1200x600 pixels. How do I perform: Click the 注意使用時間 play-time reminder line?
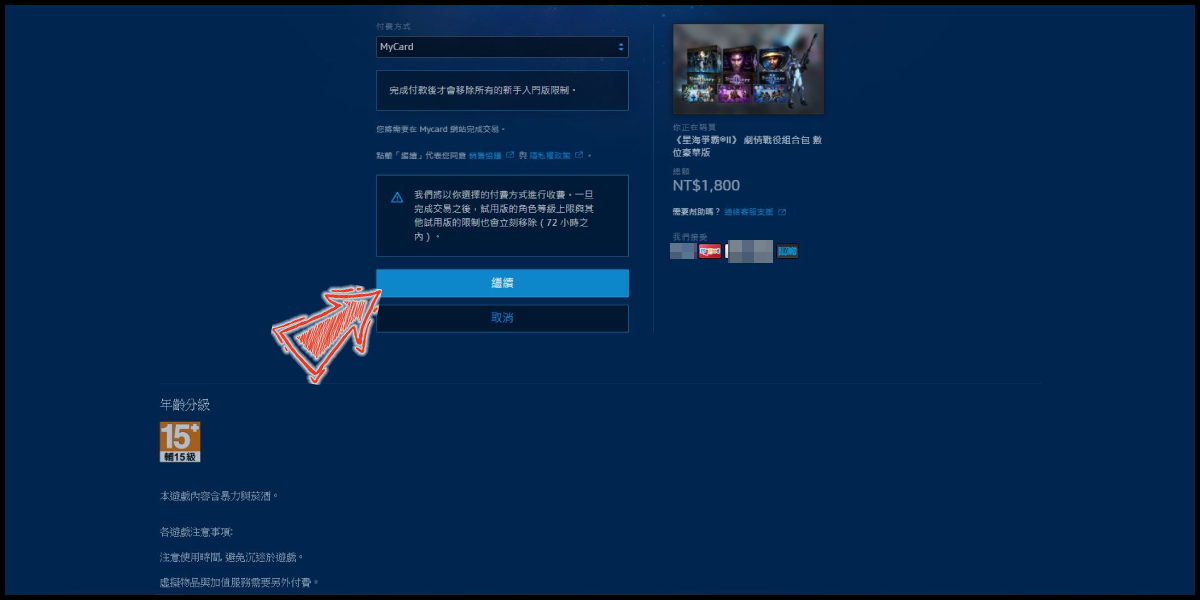coord(231,557)
